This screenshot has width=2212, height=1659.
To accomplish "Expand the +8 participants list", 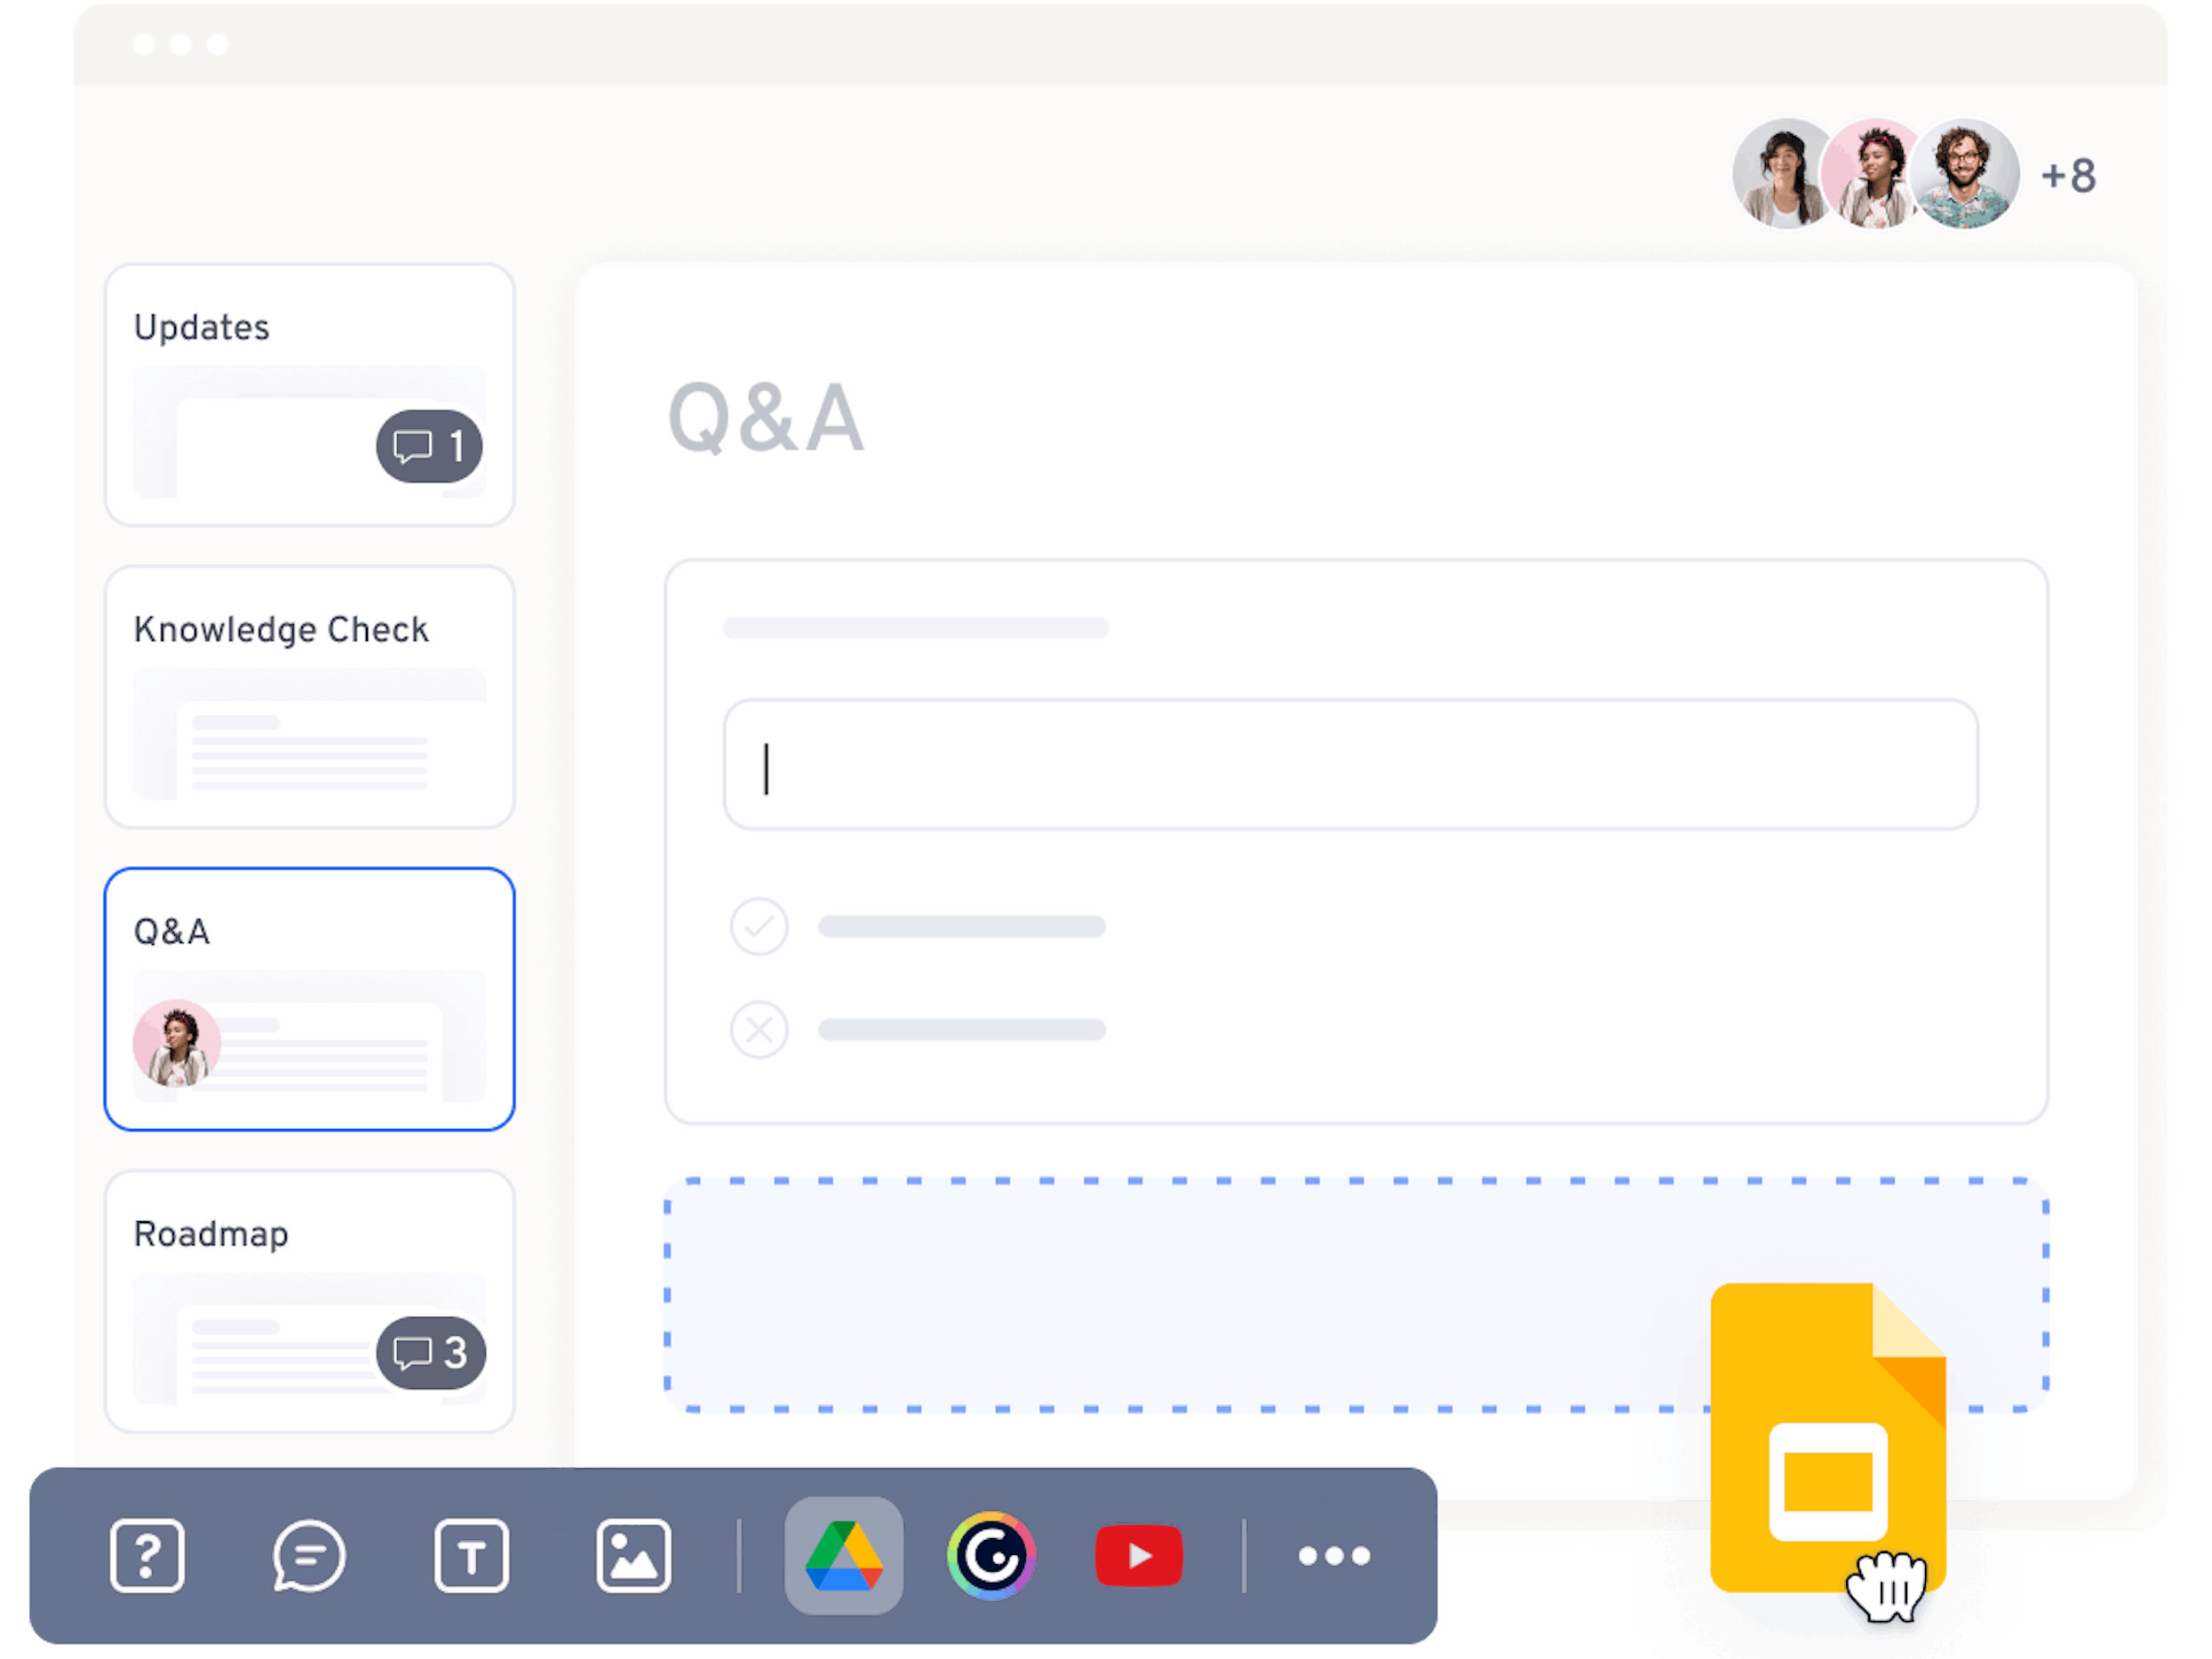I will click(2068, 176).
